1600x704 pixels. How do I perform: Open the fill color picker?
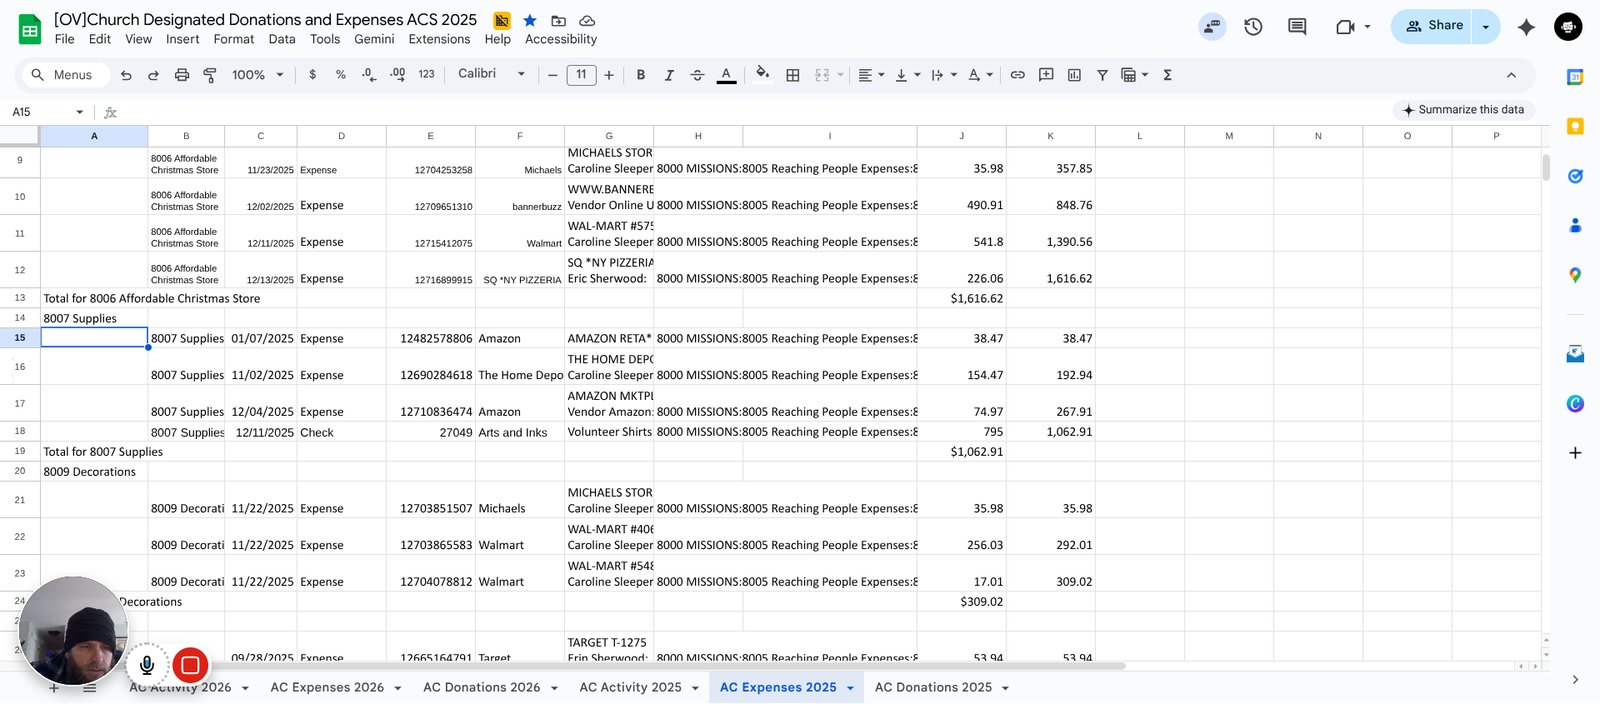[762, 74]
